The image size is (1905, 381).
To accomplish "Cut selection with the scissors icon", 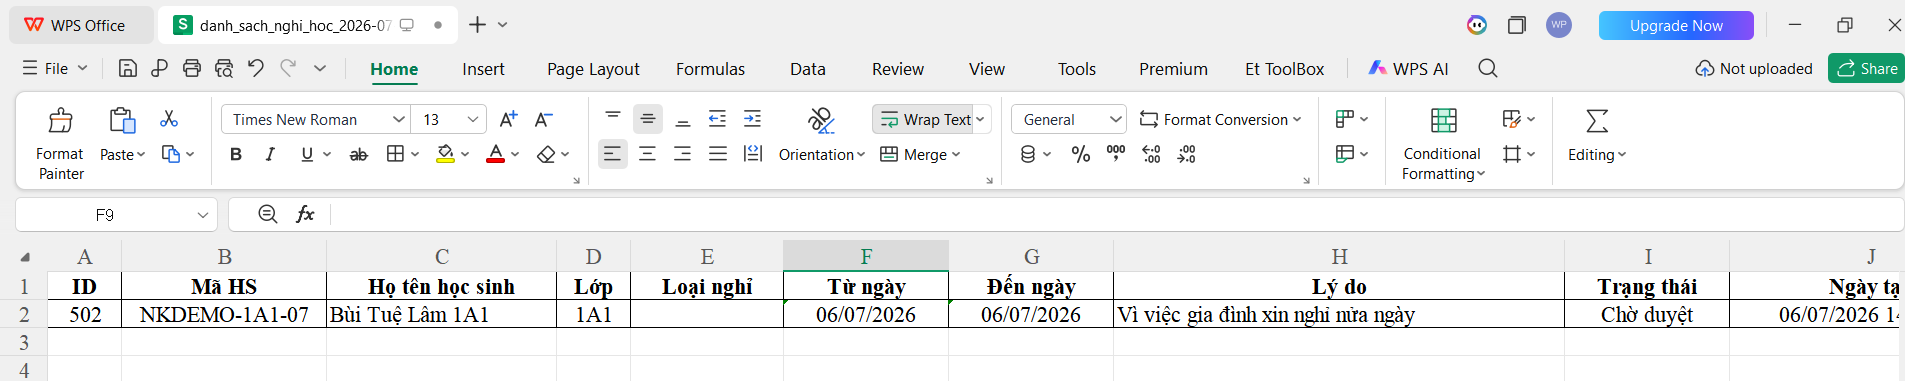I will [x=169, y=119].
